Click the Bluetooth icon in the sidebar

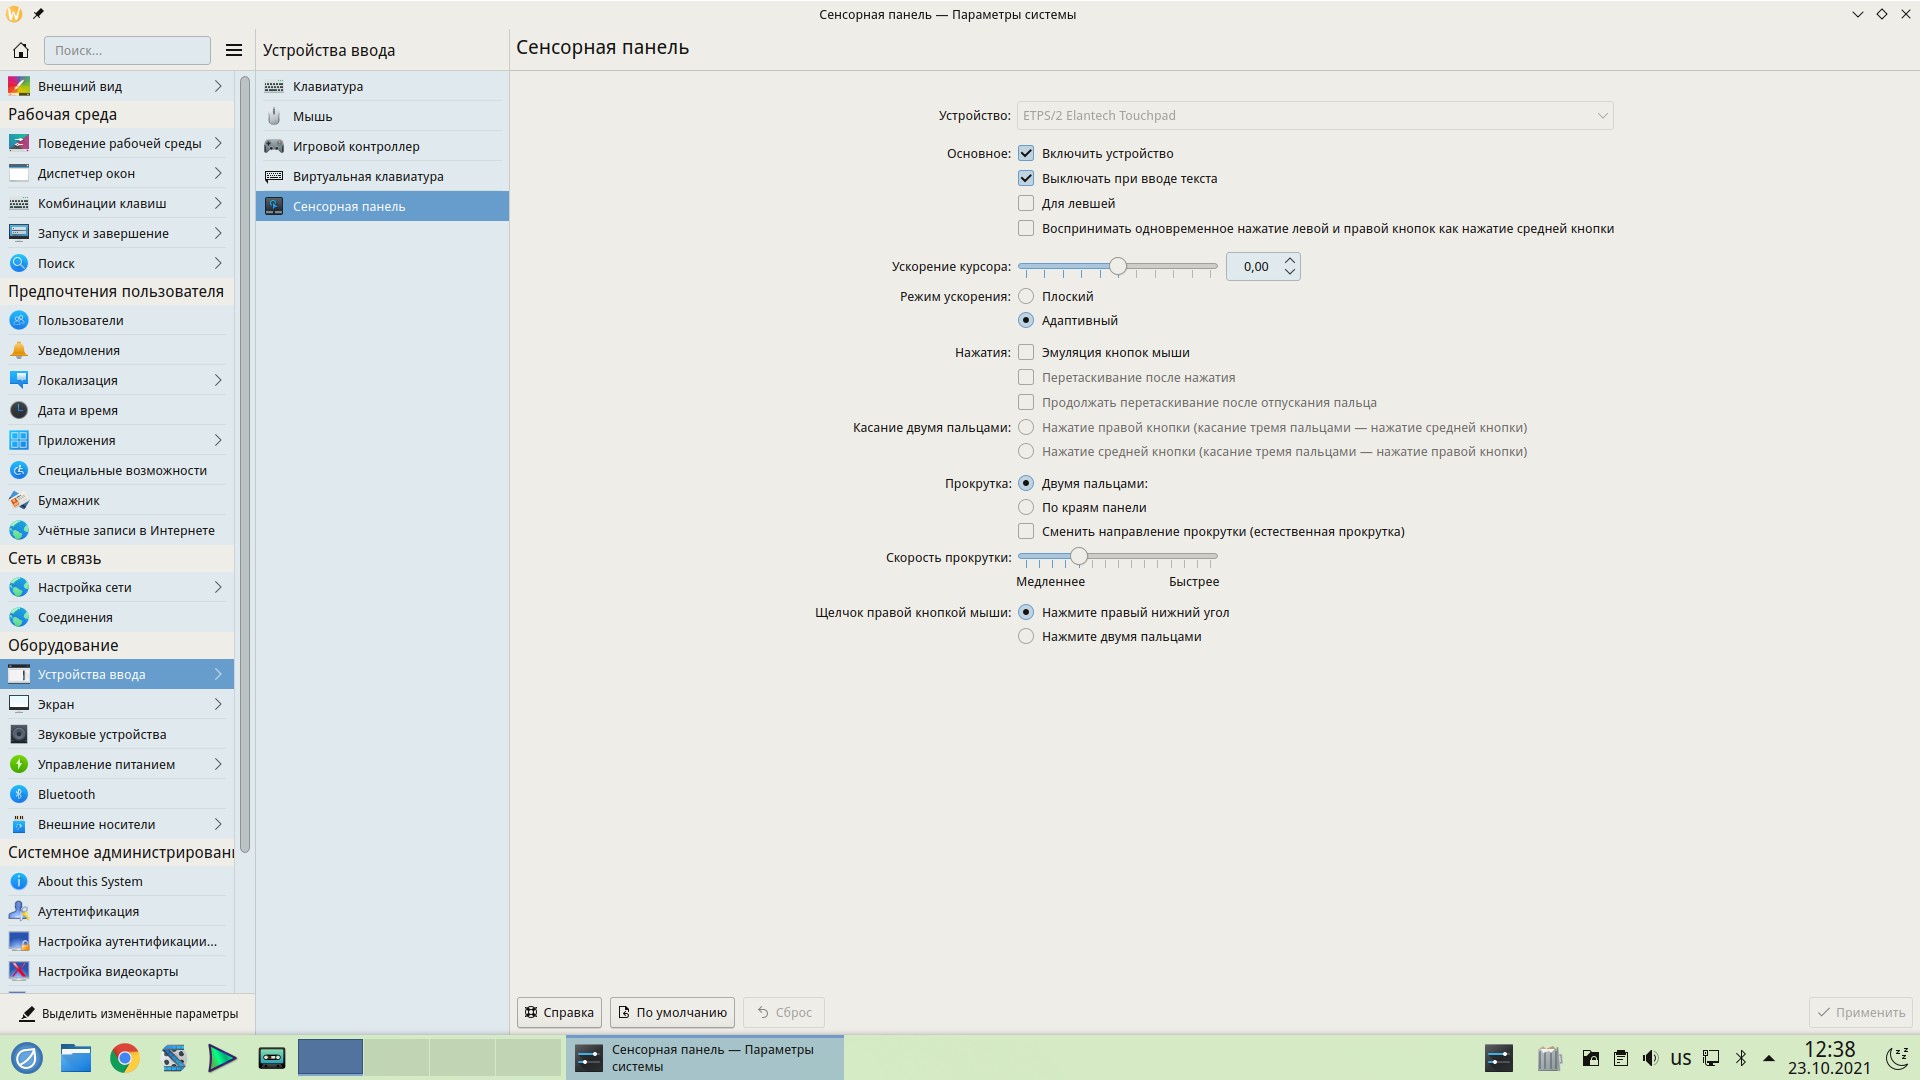[19, 794]
